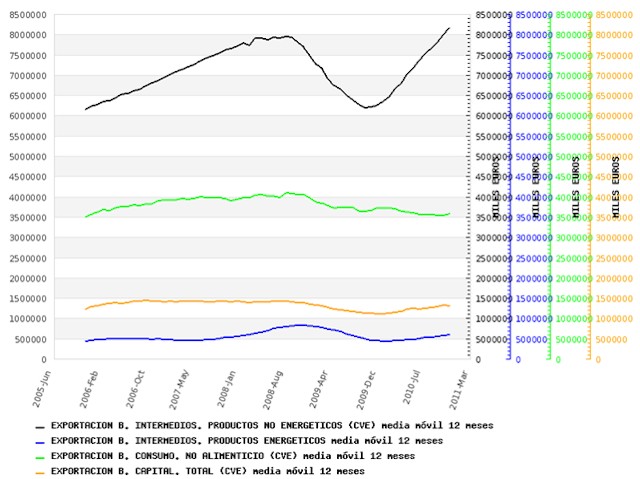Click the 2005-Jun x-axis date label
This screenshot has width=640, height=479.
coord(38,387)
